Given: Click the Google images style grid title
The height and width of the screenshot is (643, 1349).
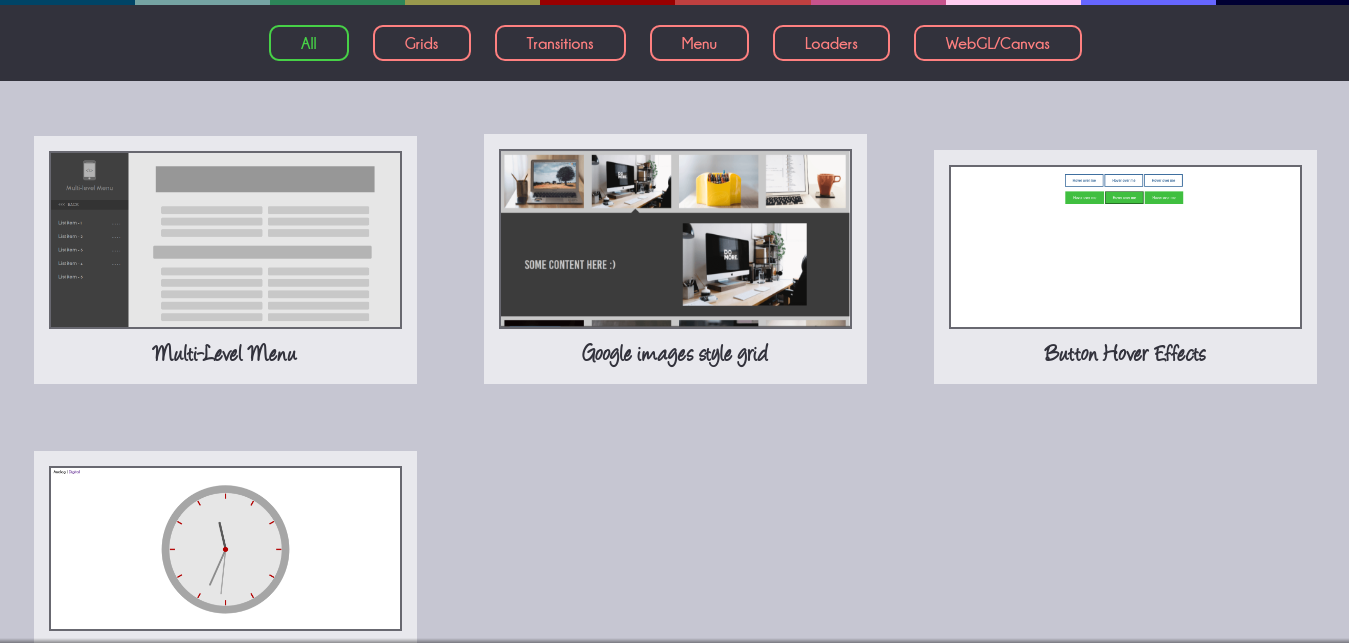Looking at the screenshot, I should 675,354.
